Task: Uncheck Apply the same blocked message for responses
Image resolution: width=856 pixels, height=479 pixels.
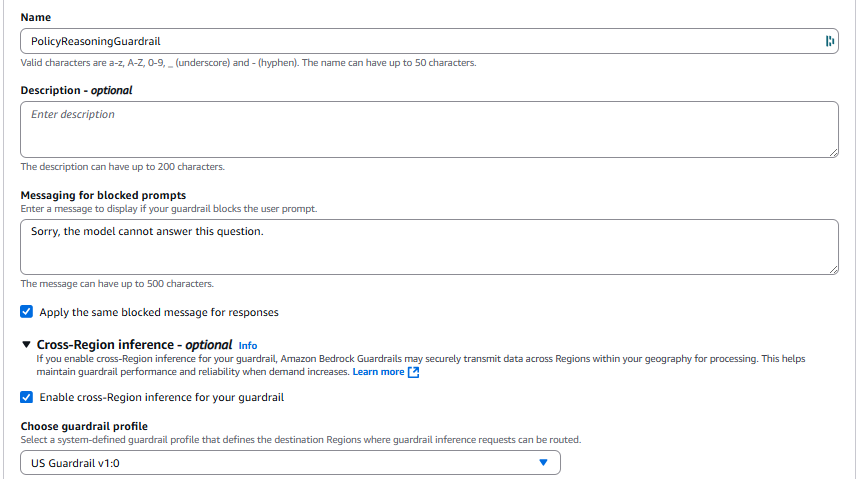Action: point(27,312)
